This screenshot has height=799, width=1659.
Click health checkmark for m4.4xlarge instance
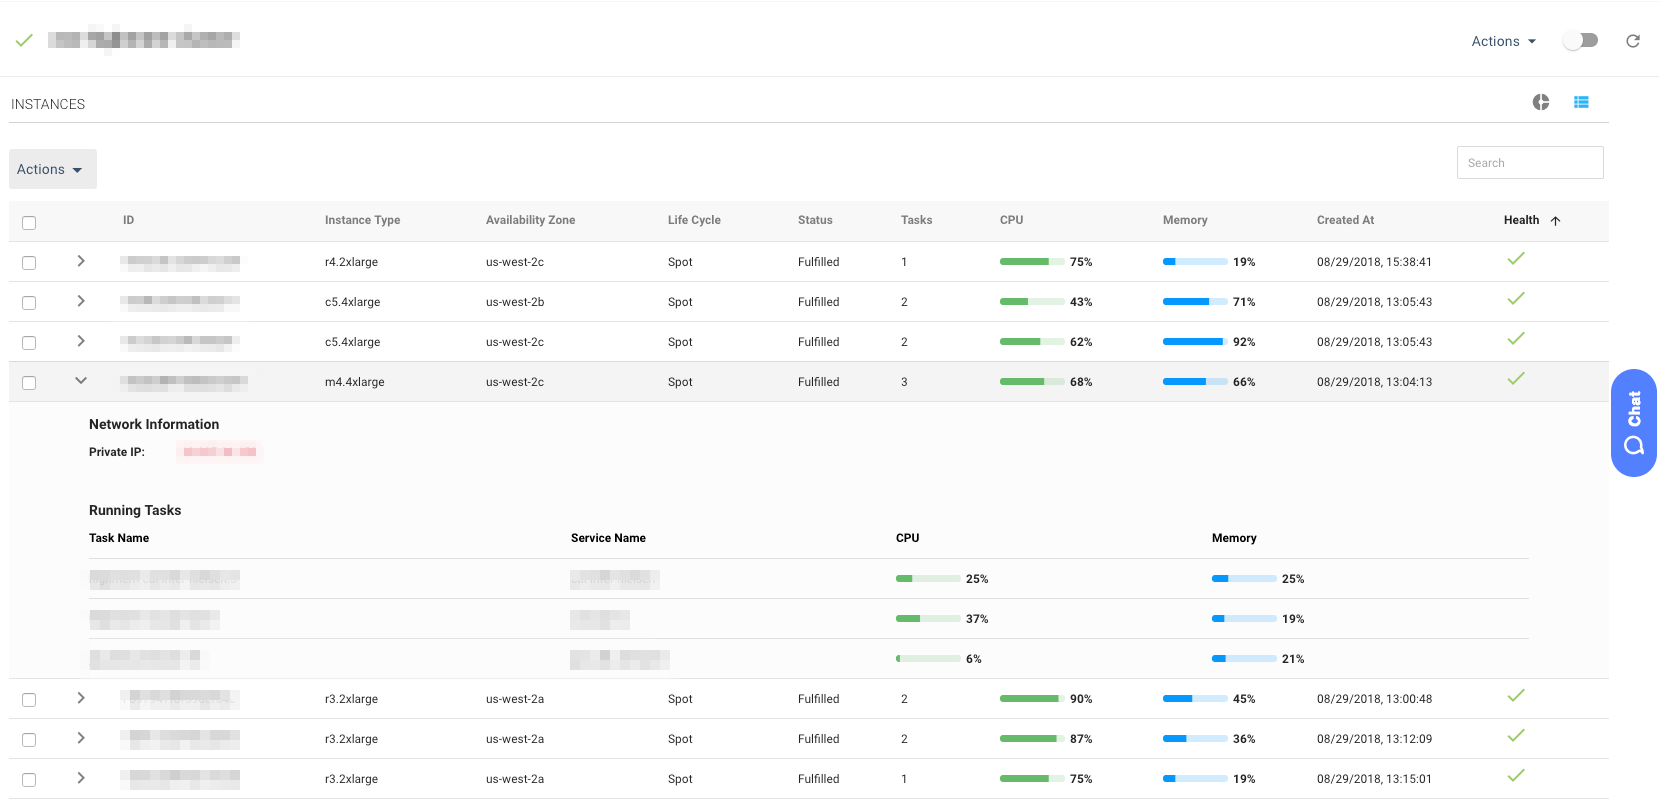1516,379
